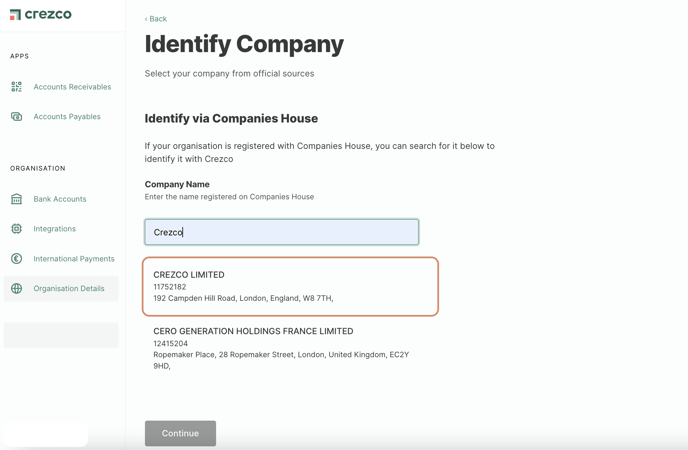
Task: Go to Bank Accounts page
Action: [61, 199]
